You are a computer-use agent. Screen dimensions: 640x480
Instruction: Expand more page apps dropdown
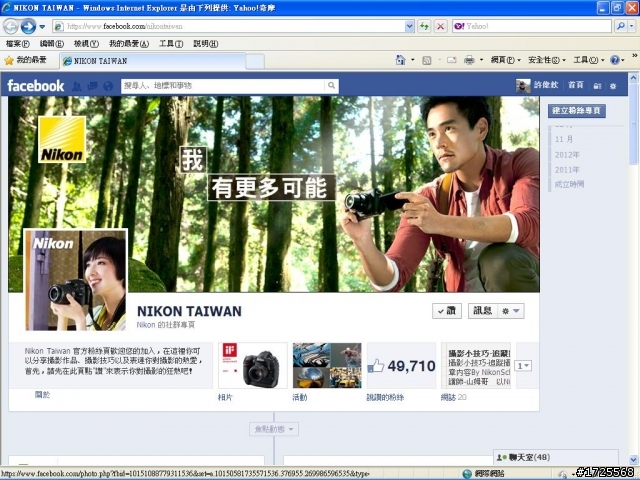point(523,366)
